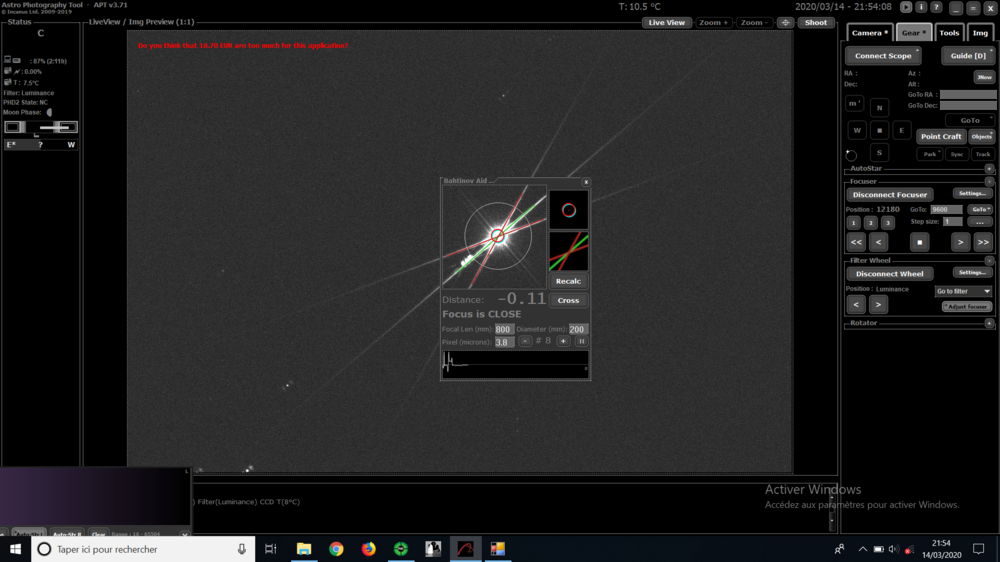
Task: Open the Gear tab
Action: (913, 33)
